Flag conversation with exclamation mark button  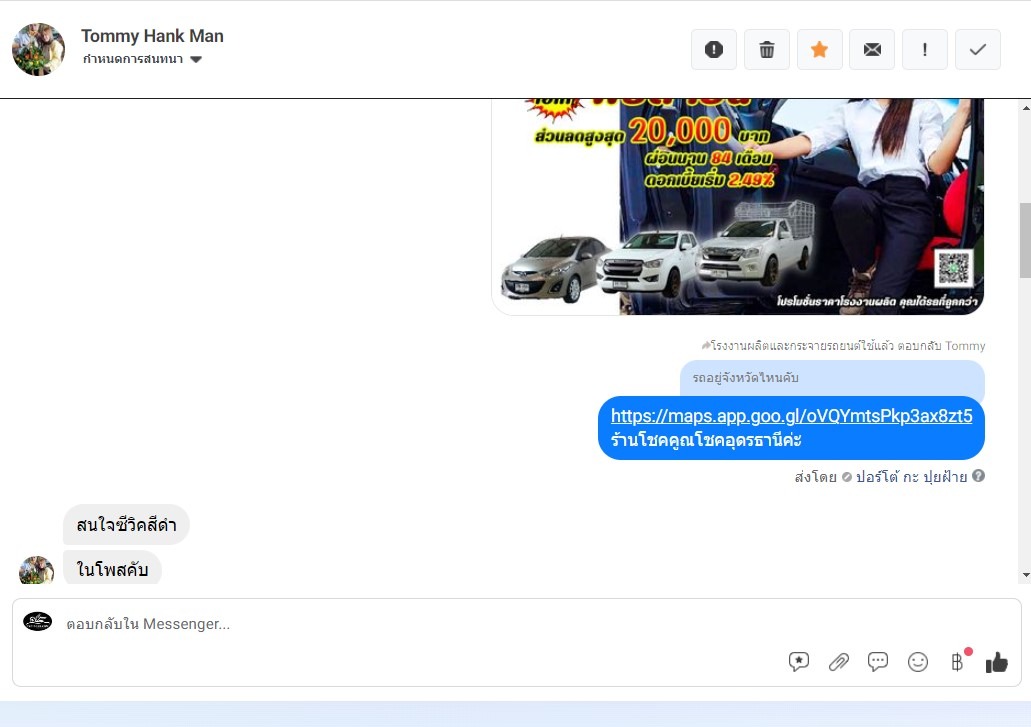point(924,49)
